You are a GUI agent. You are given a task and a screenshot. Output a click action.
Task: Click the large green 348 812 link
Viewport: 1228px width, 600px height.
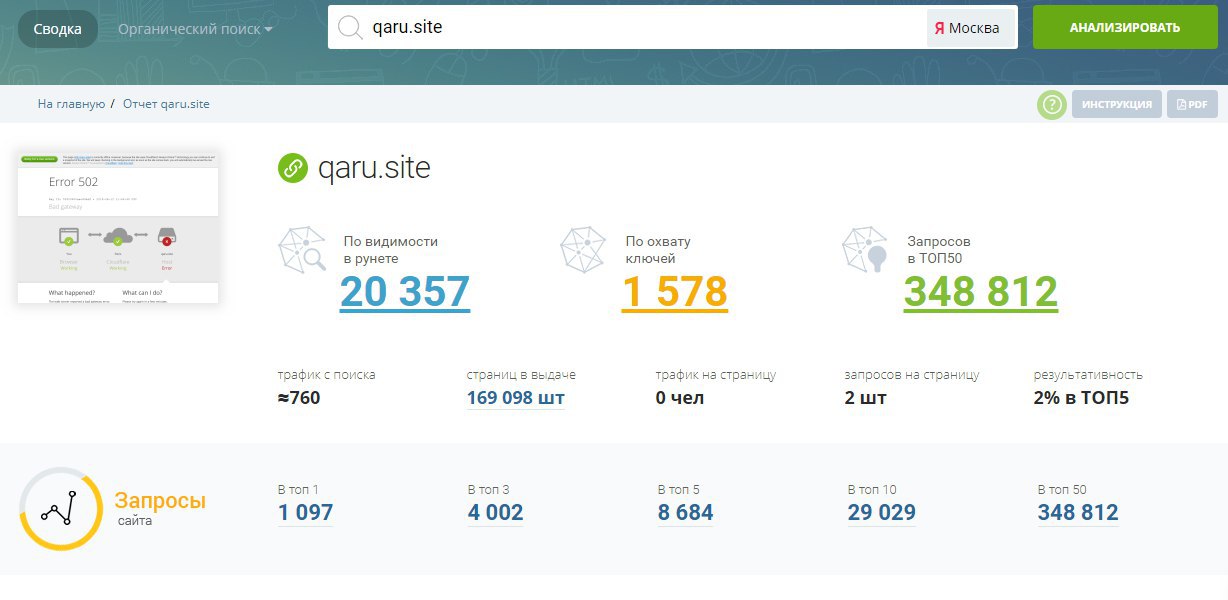[x=981, y=292]
